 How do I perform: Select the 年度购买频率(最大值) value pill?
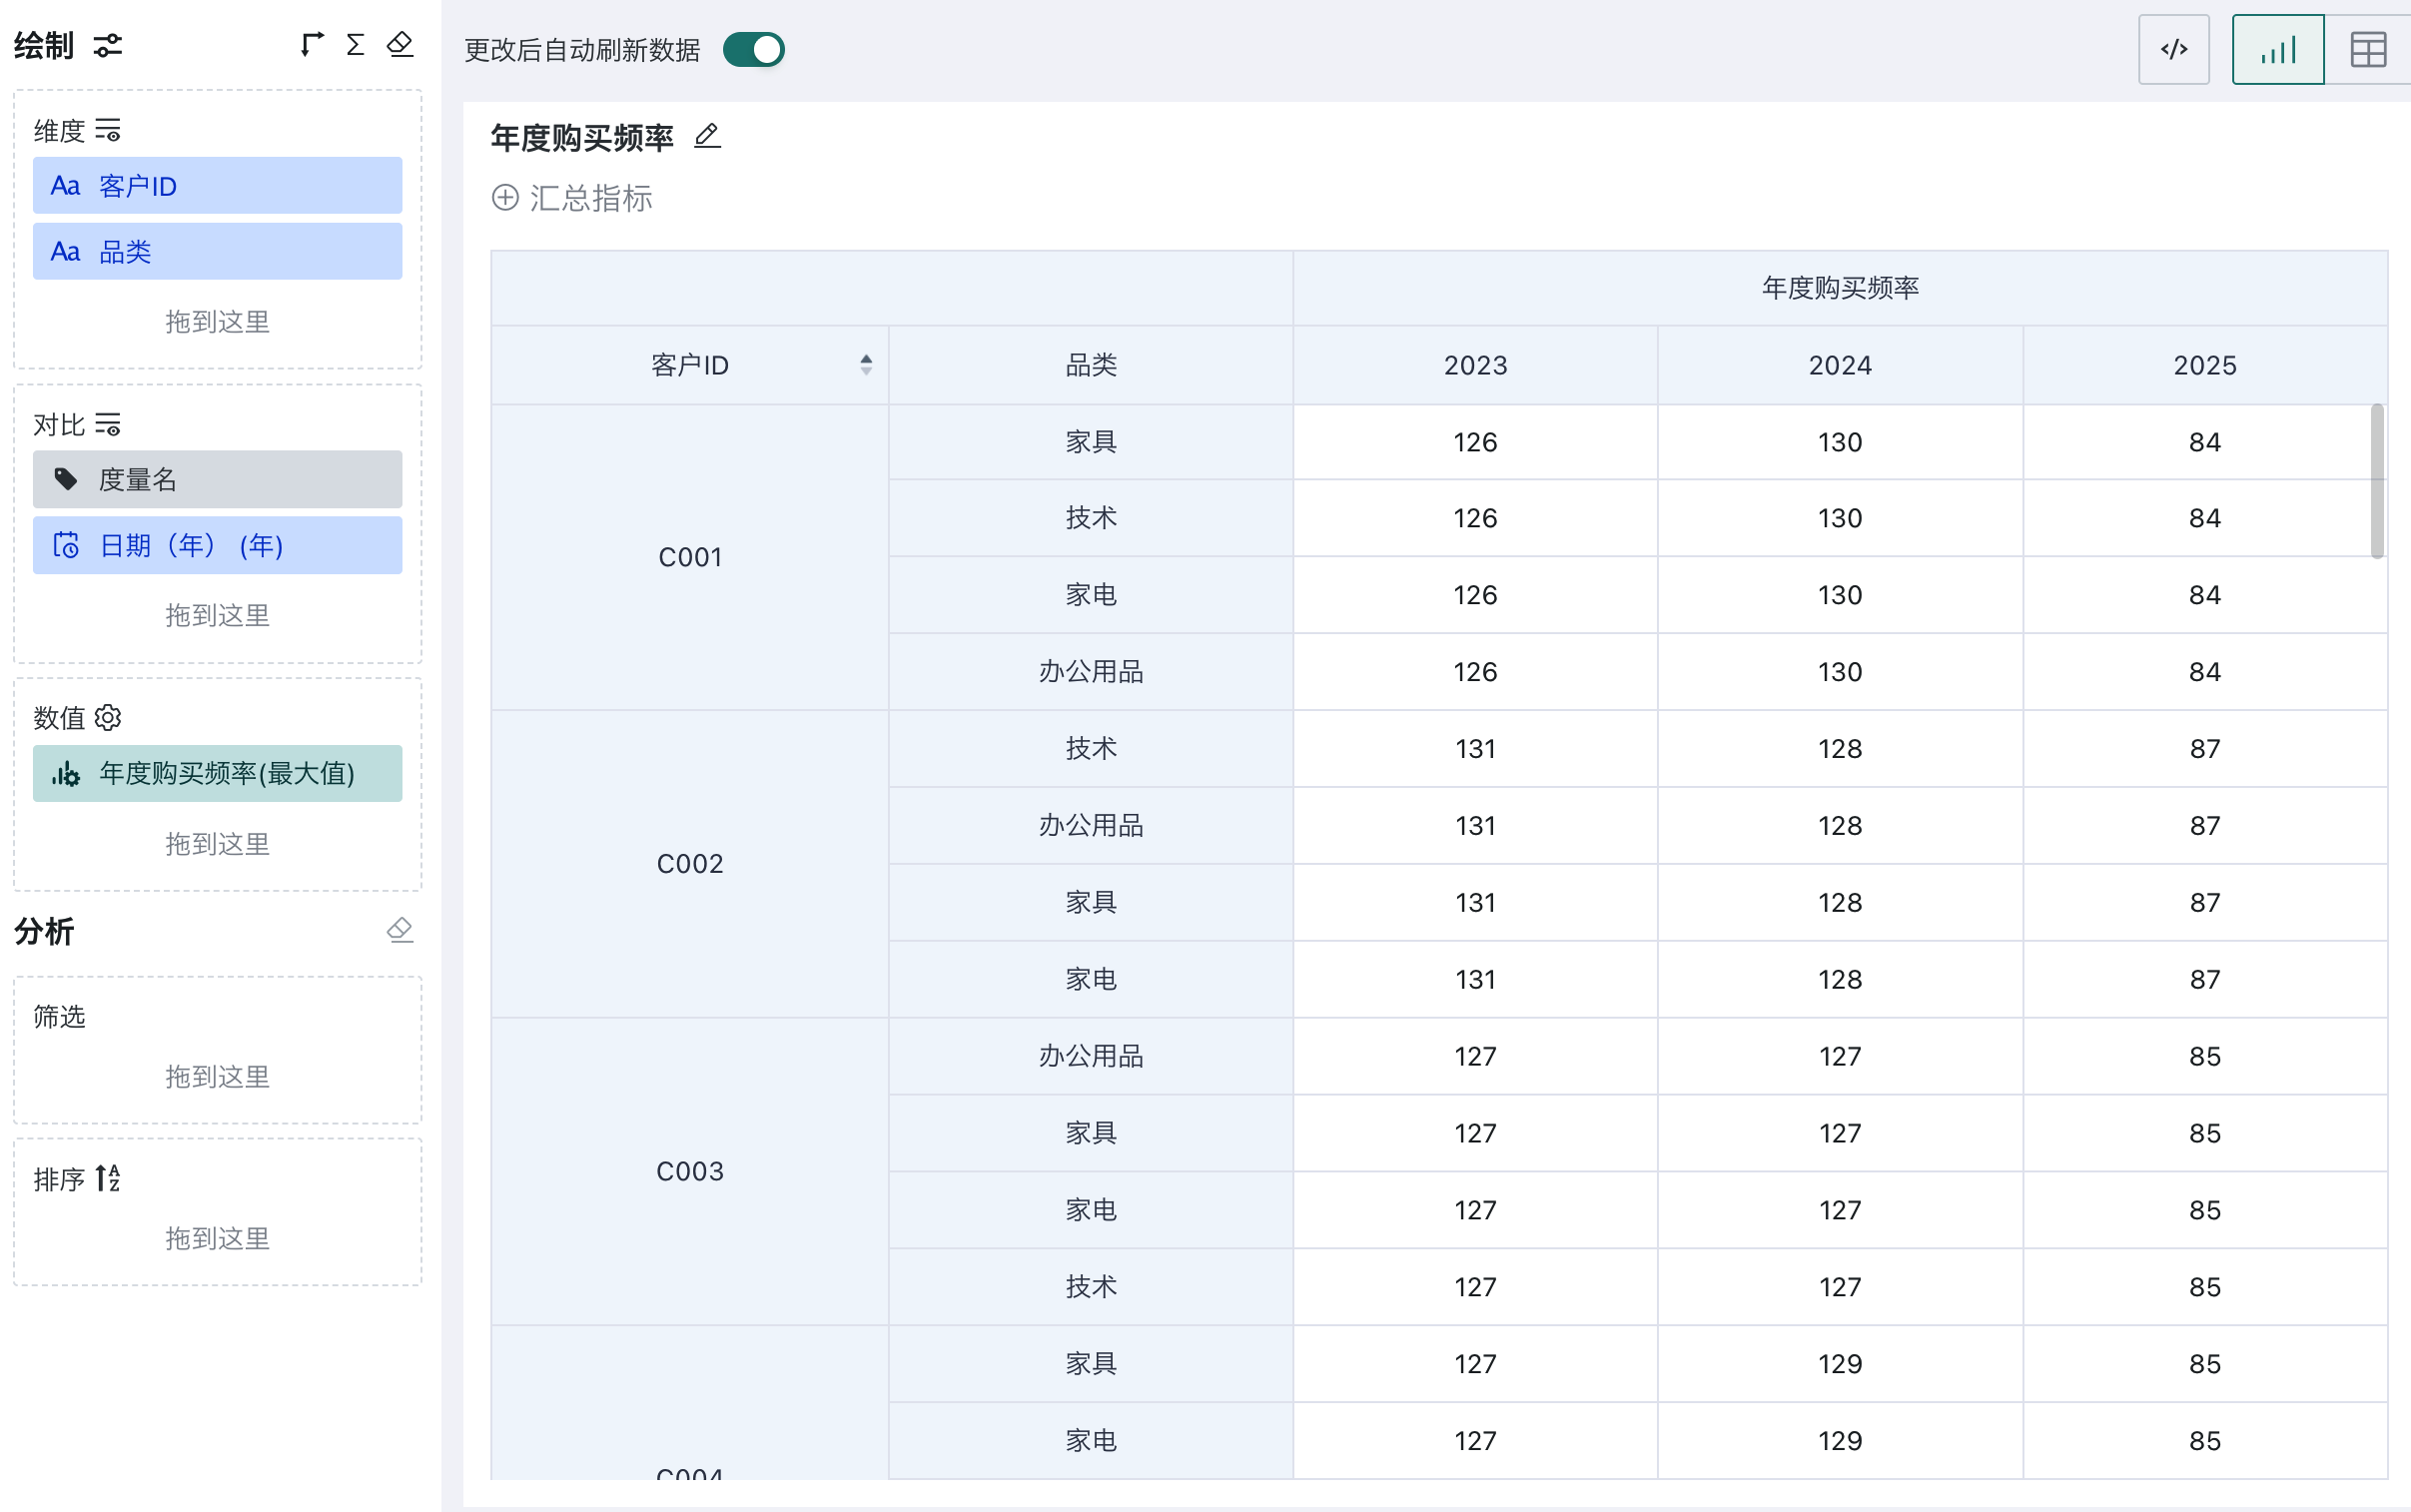(x=217, y=773)
